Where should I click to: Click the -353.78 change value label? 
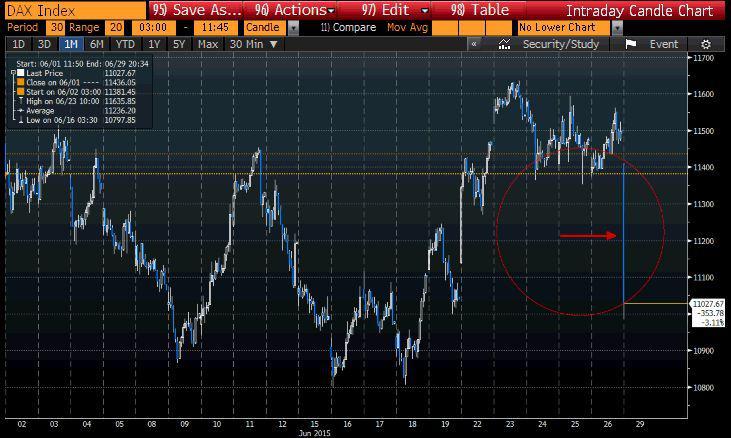711,313
